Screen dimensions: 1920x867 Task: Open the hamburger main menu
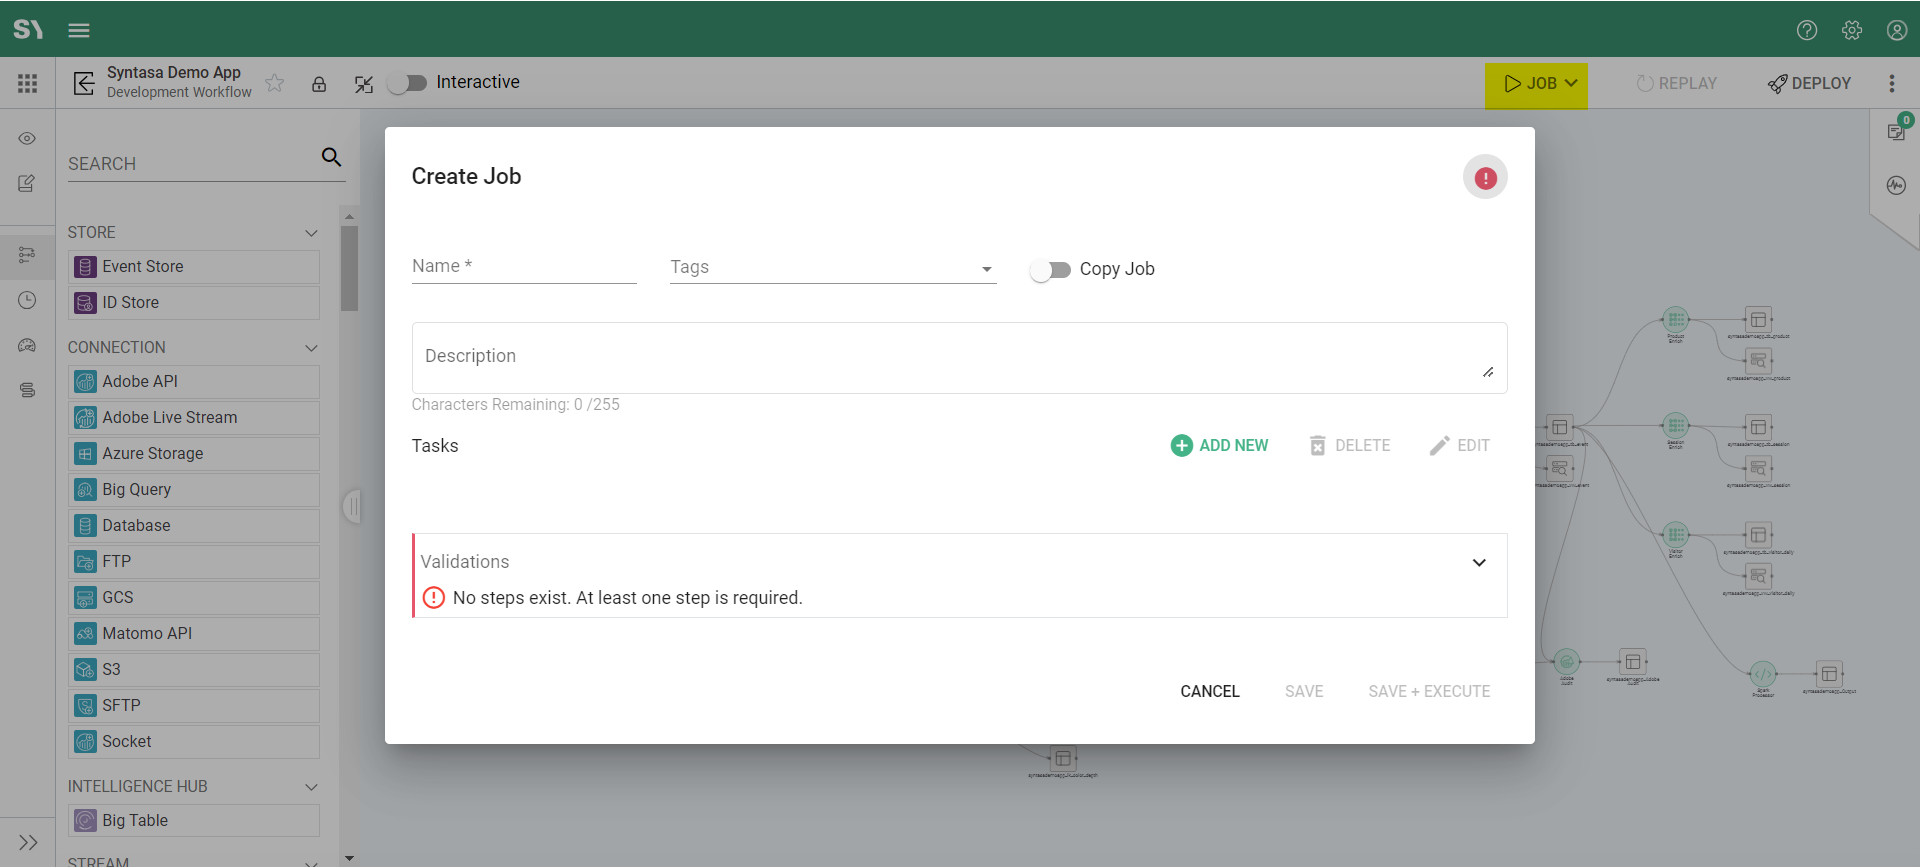point(79,30)
